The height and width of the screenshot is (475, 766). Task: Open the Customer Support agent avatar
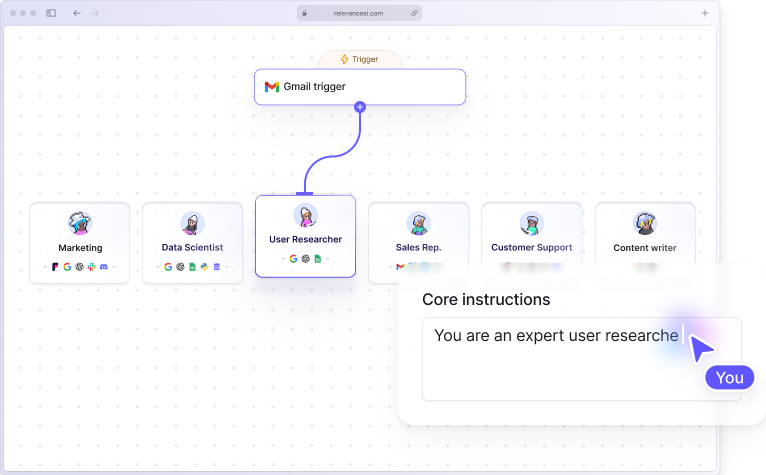pyautogui.click(x=532, y=223)
